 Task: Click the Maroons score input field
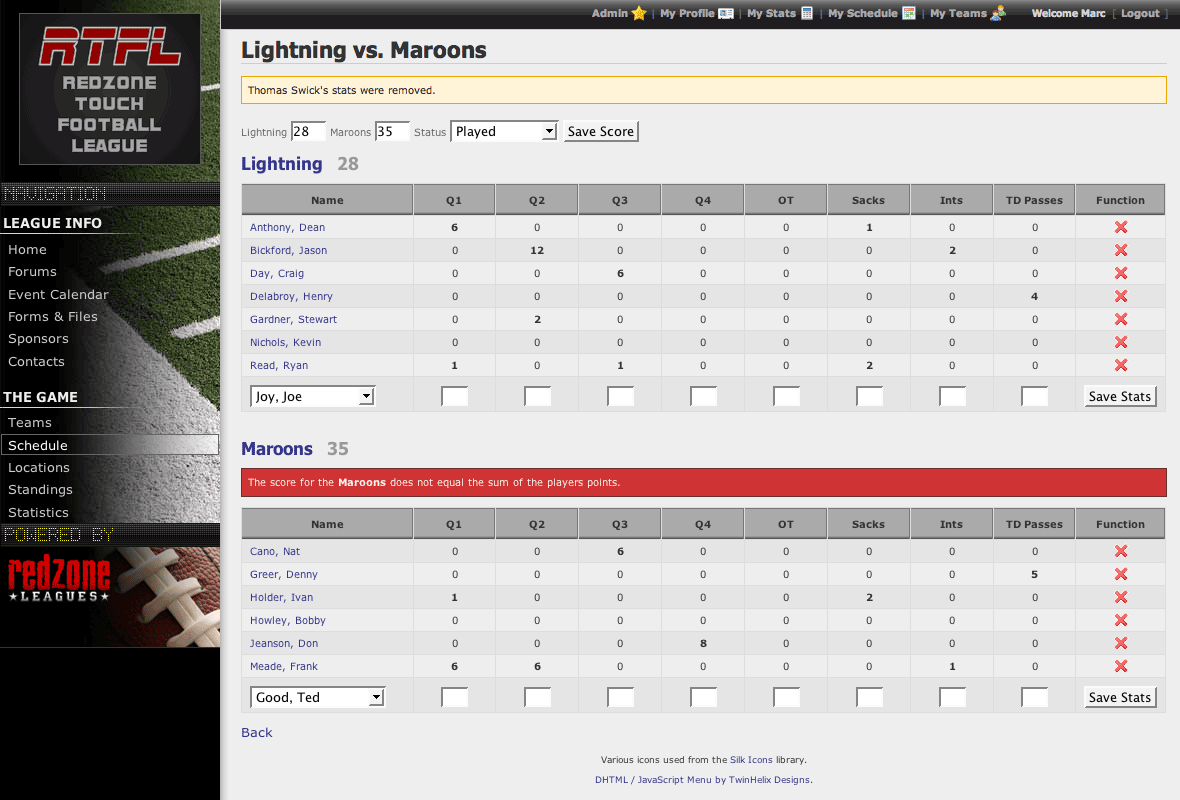(392, 131)
